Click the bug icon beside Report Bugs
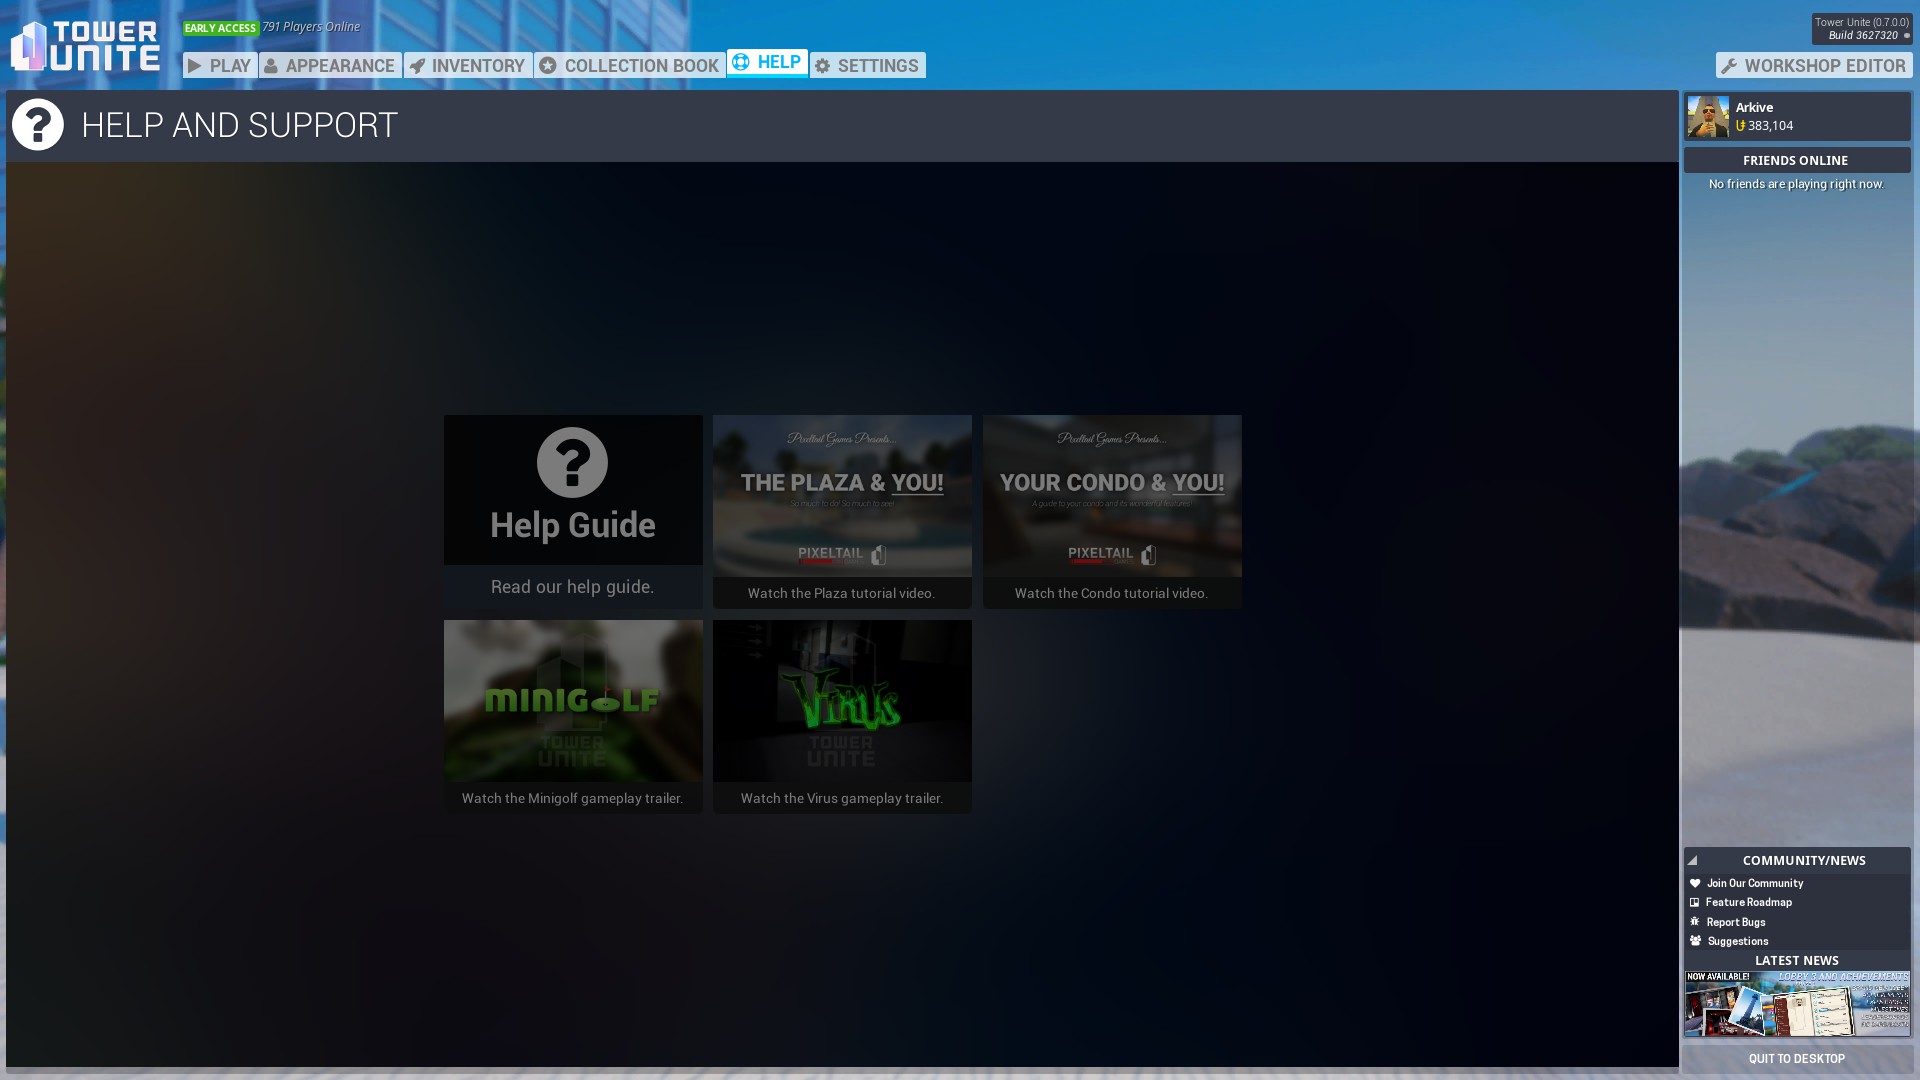1920x1080 pixels. click(x=1695, y=922)
